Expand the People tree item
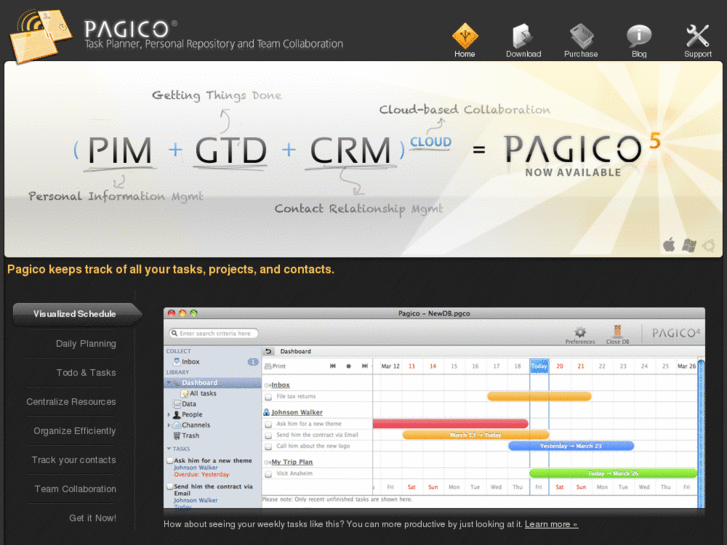The height and width of the screenshot is (545, 727). pyautogui.click(x=168, y=414)
